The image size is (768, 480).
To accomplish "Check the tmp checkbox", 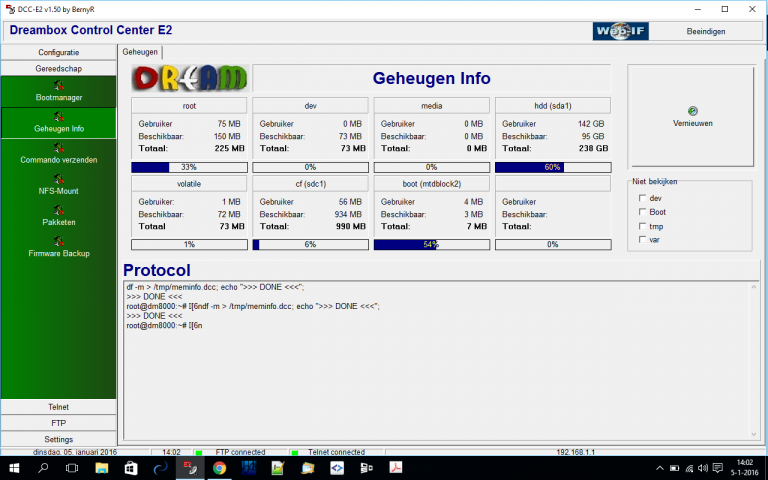I will [x=642, y=226].
